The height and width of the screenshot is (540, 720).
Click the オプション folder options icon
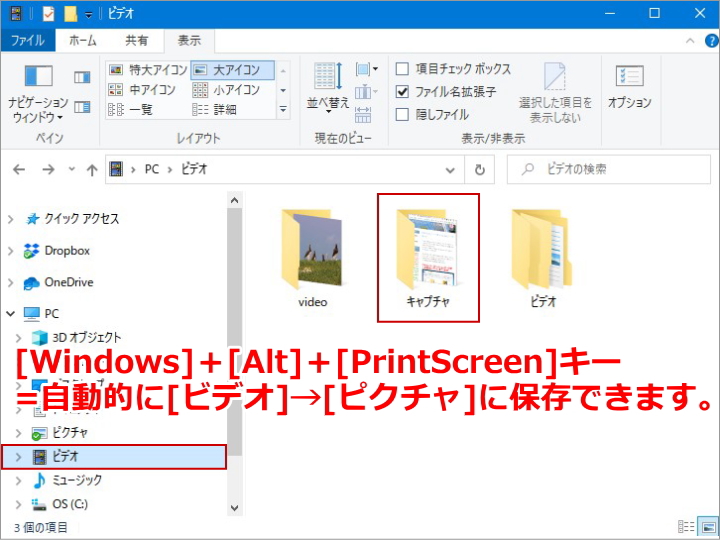[629, 85]
